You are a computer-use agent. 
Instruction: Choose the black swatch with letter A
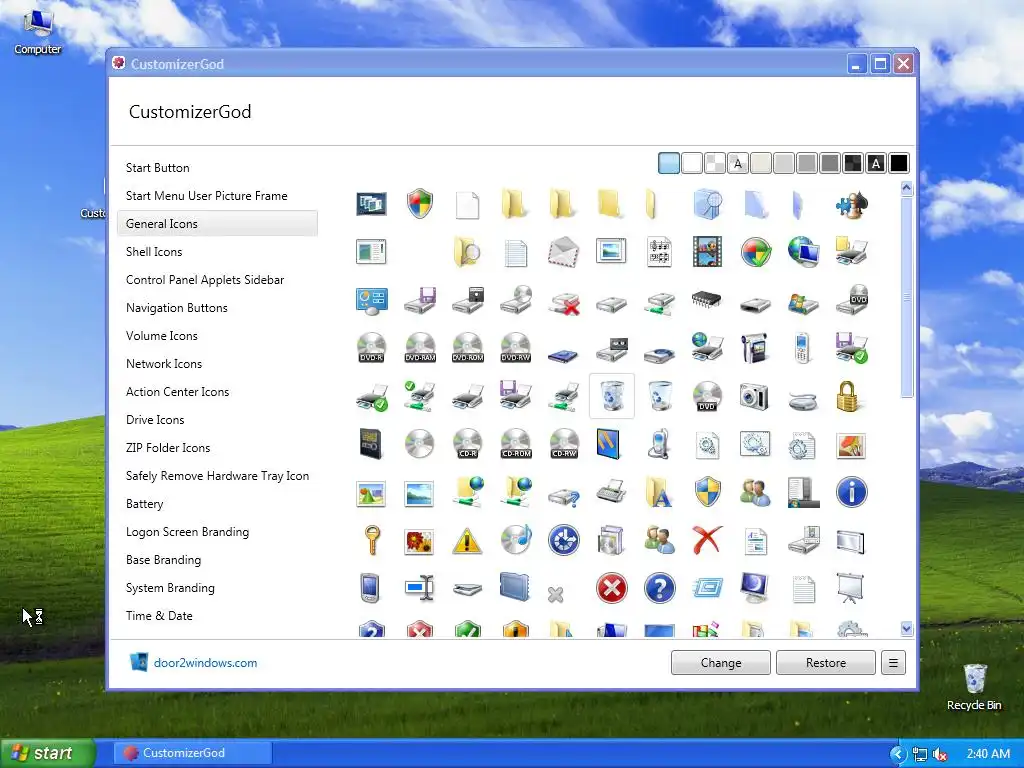(876, 163)
